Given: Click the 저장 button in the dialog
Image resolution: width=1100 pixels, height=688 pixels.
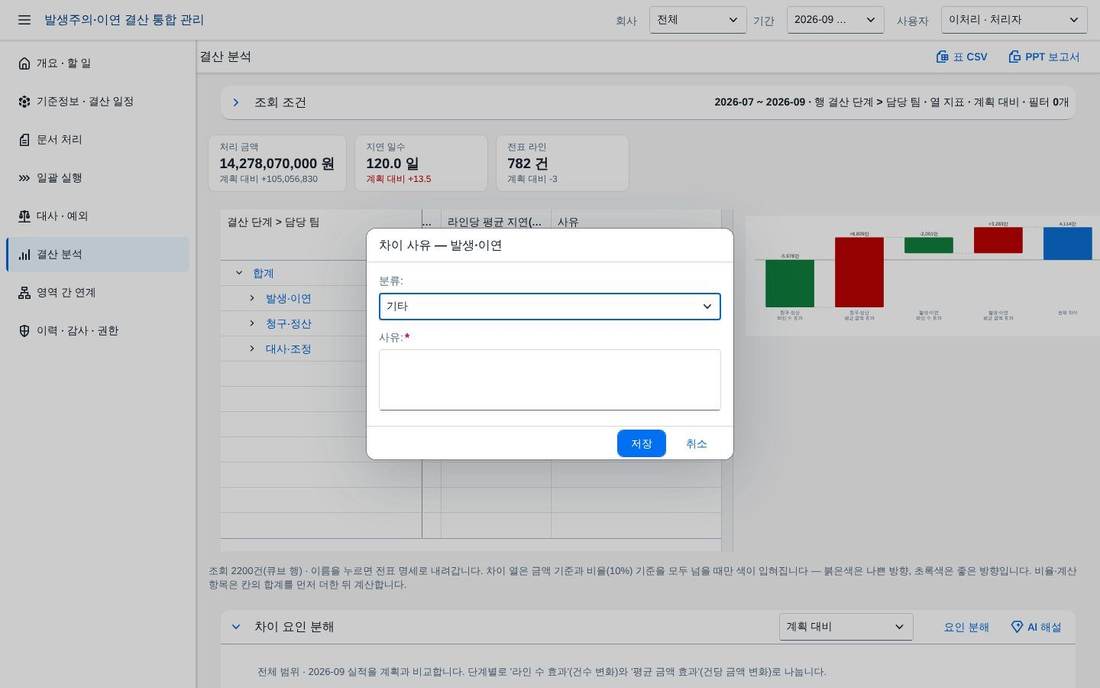Looking at the screenshot, I should (x=641, y=443).
